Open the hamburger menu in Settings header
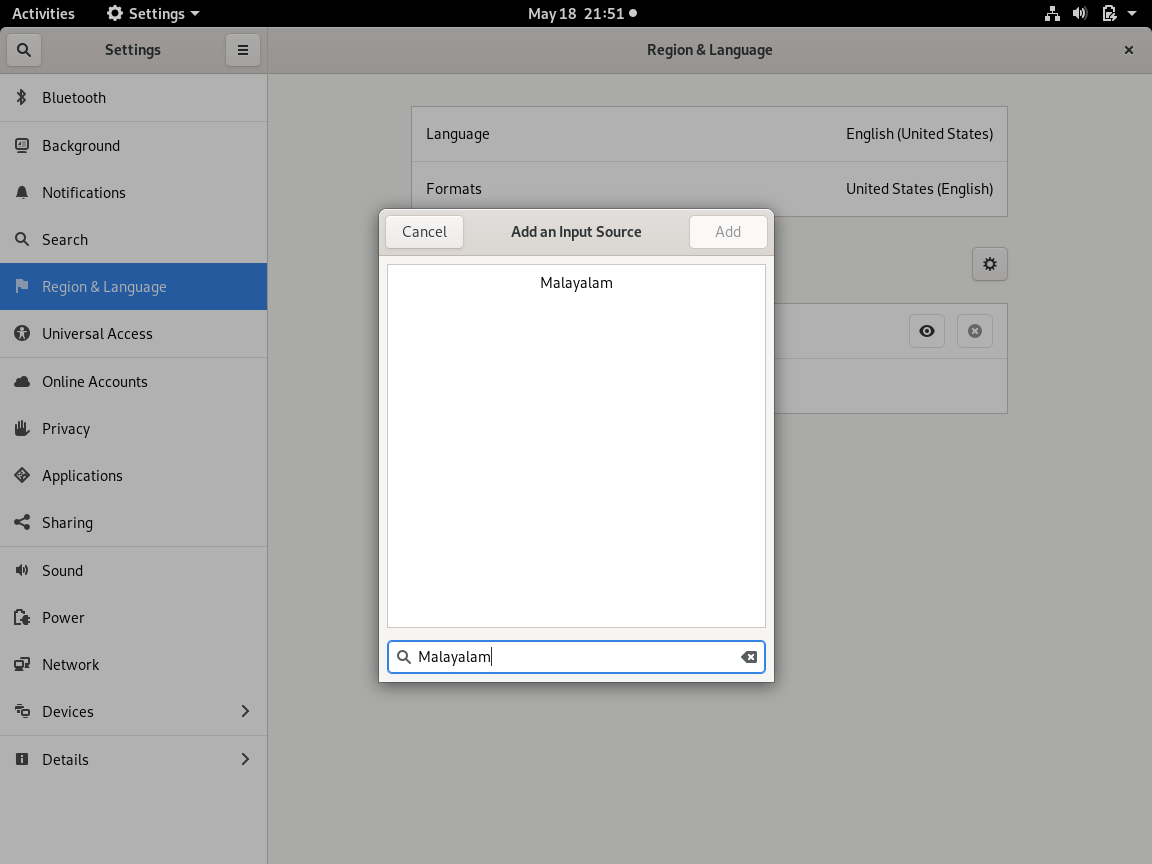 point(242,50)
